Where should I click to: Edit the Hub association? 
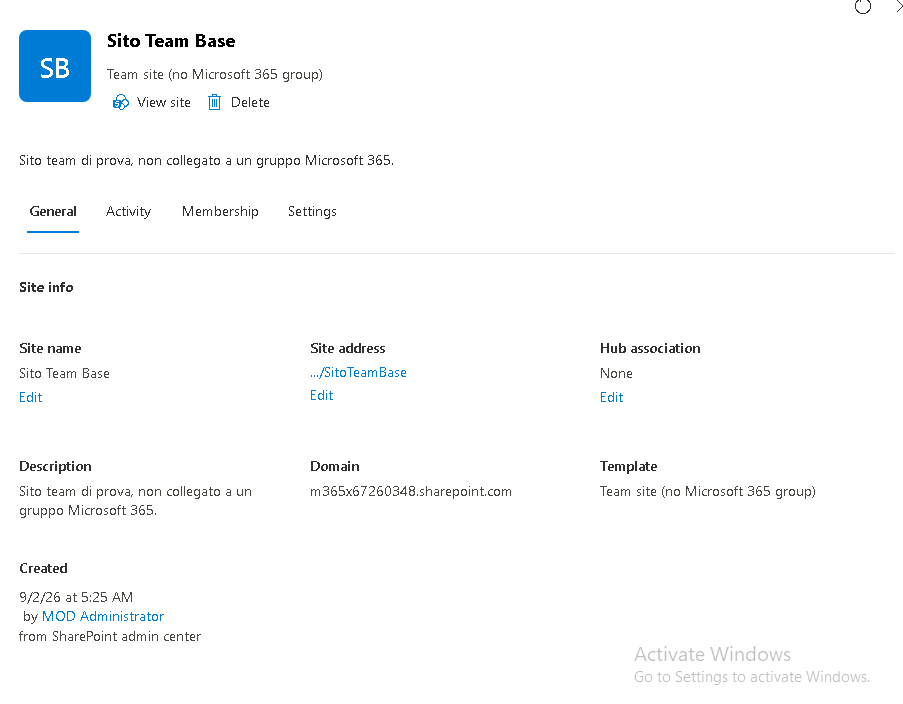611,397
